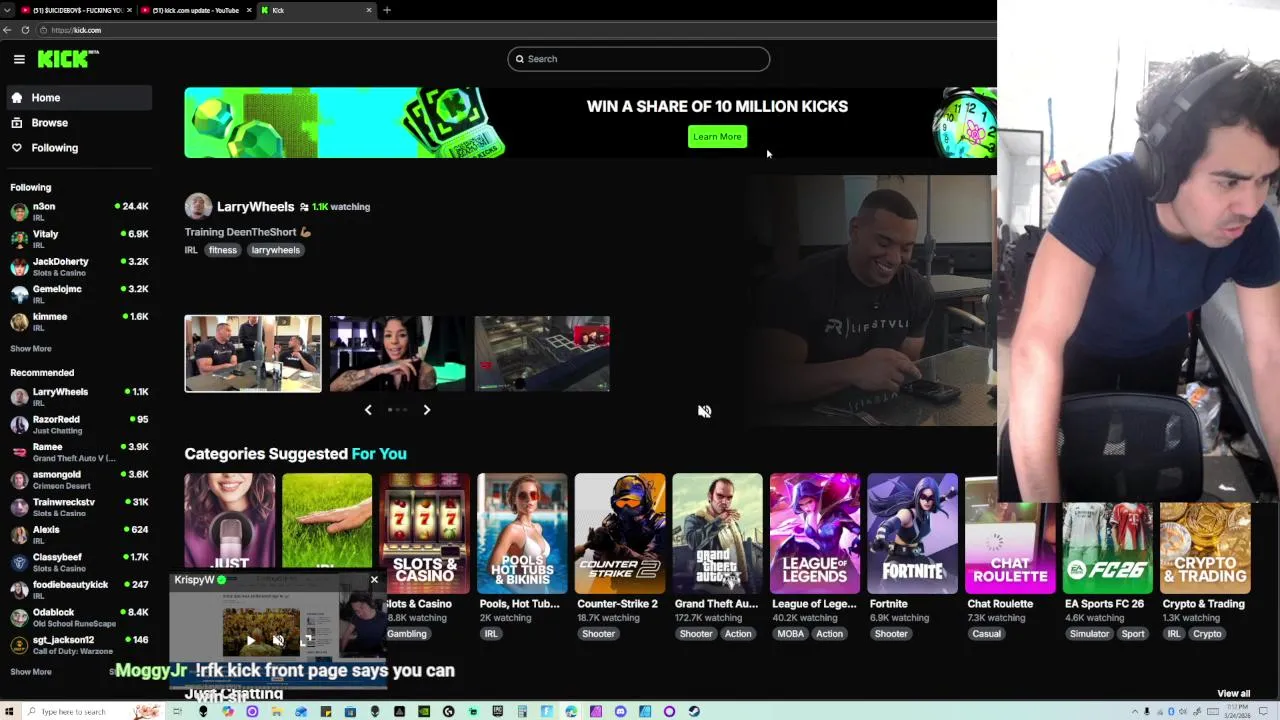Reload the page
1280x720 pixels.
tap(26, 30)
